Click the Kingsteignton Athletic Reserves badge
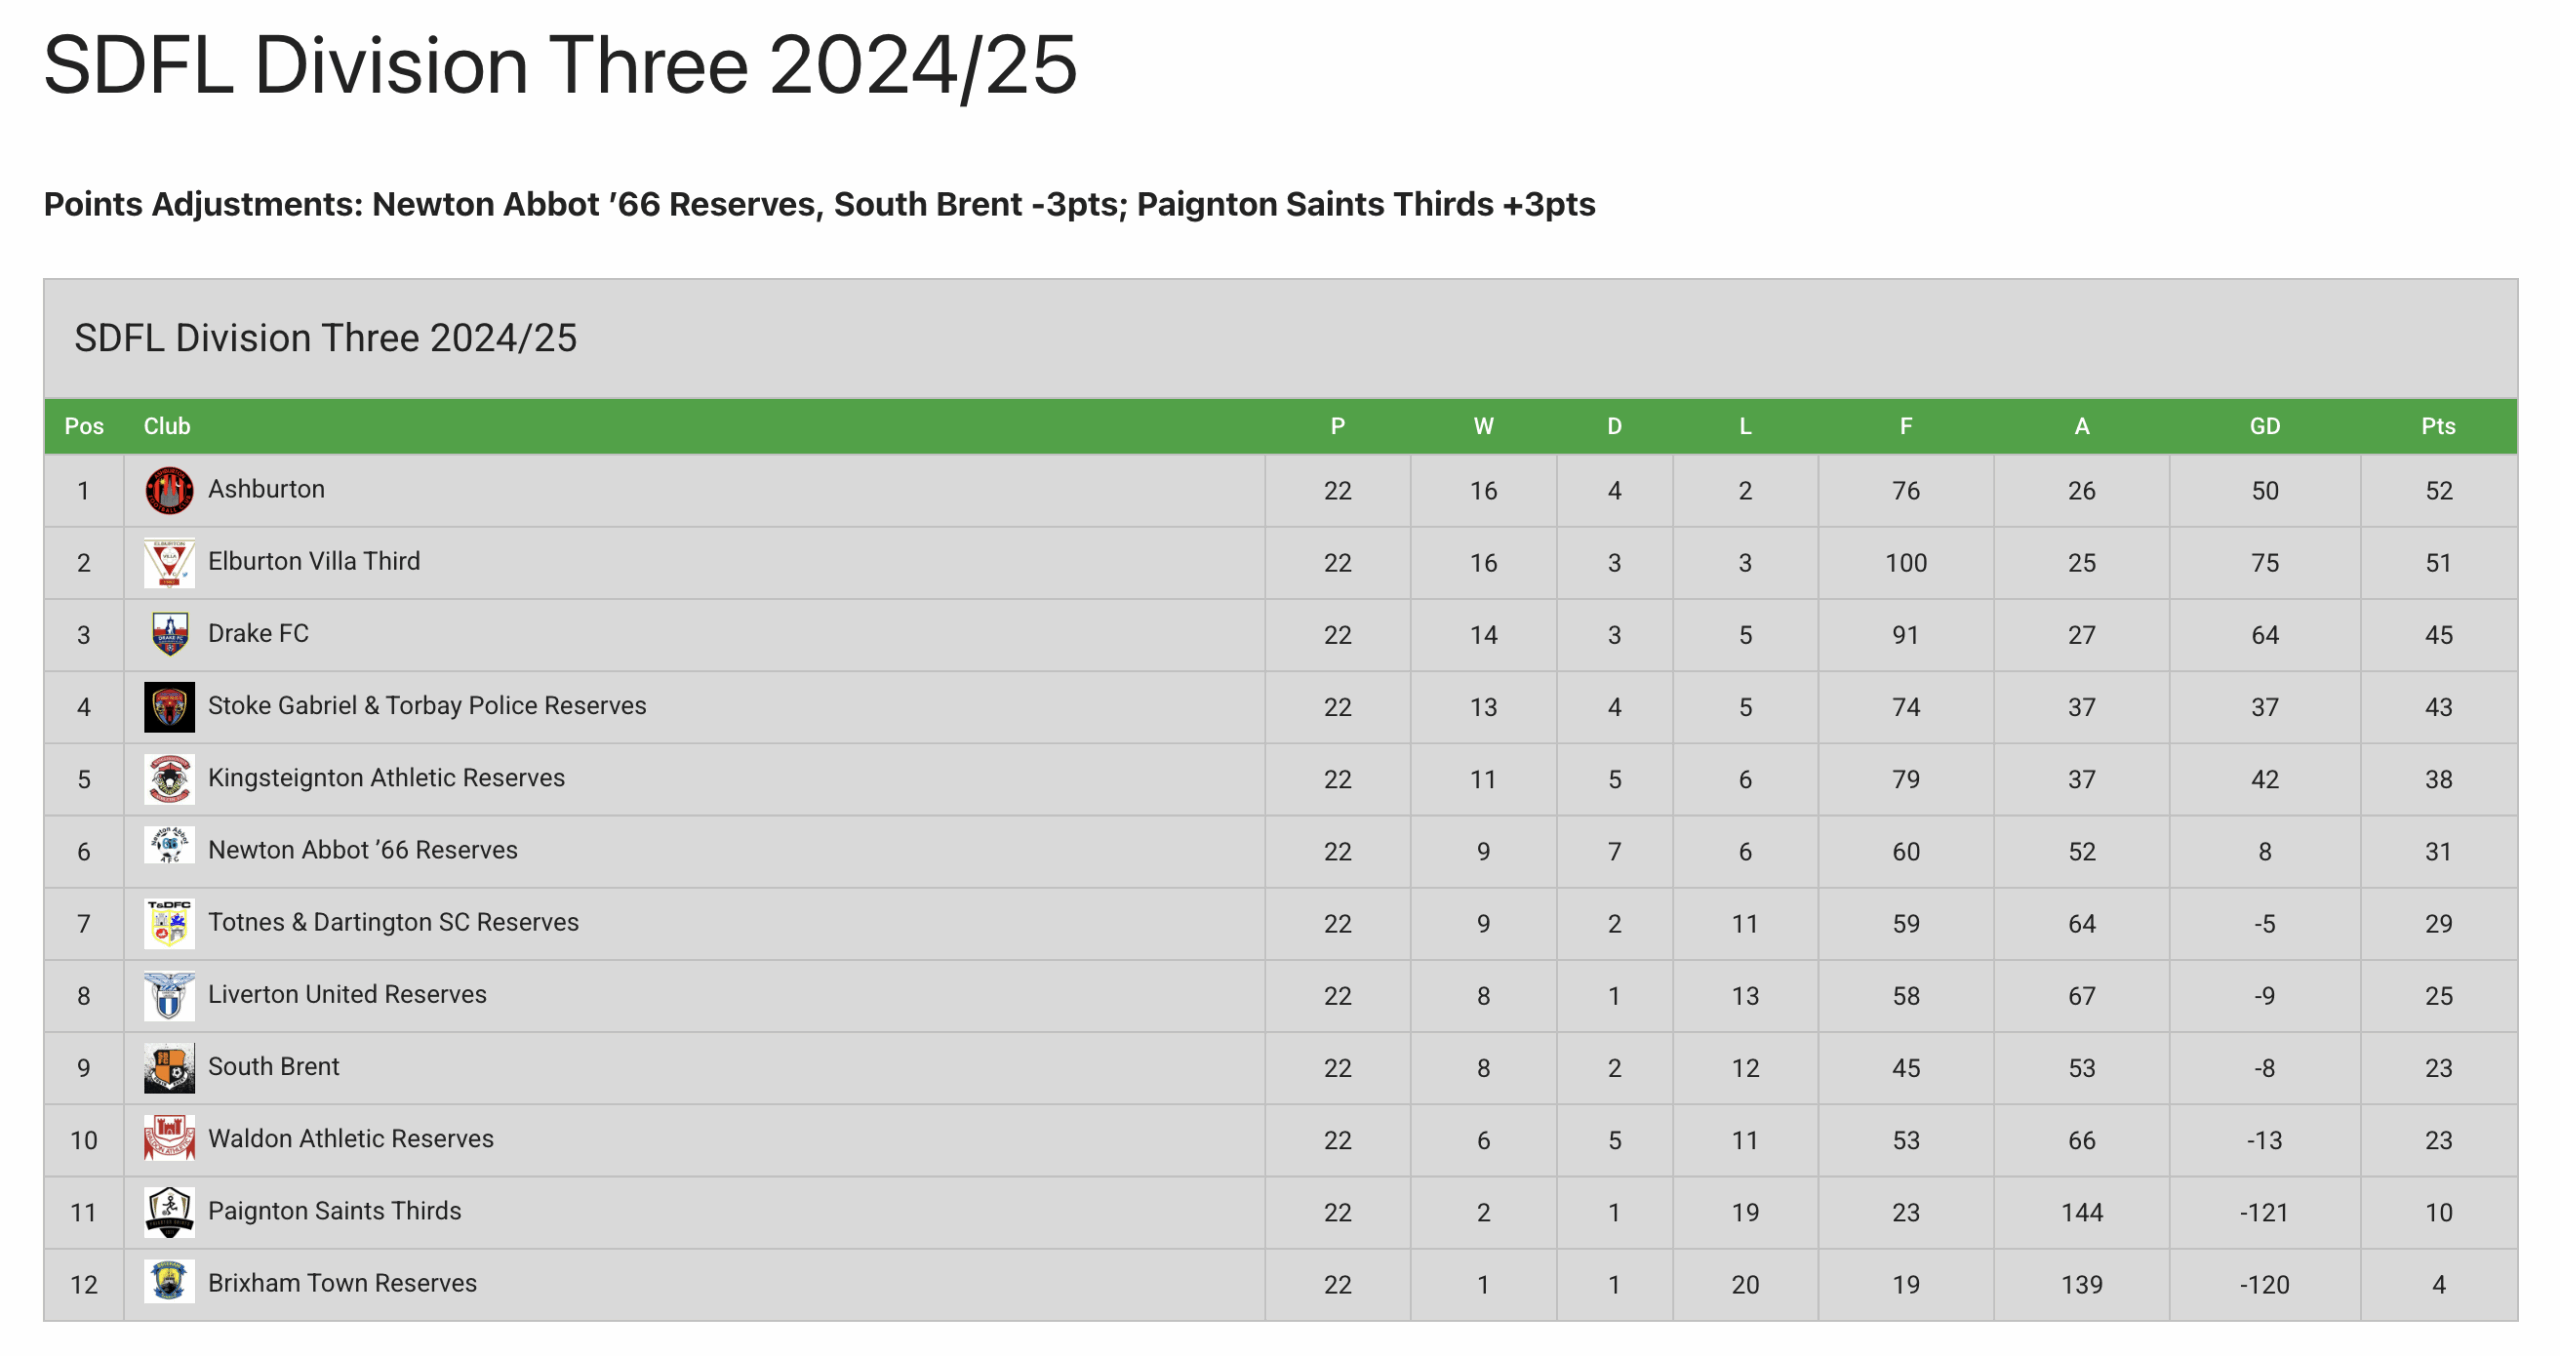The image size is (2560, 1356). pos(169,778)
